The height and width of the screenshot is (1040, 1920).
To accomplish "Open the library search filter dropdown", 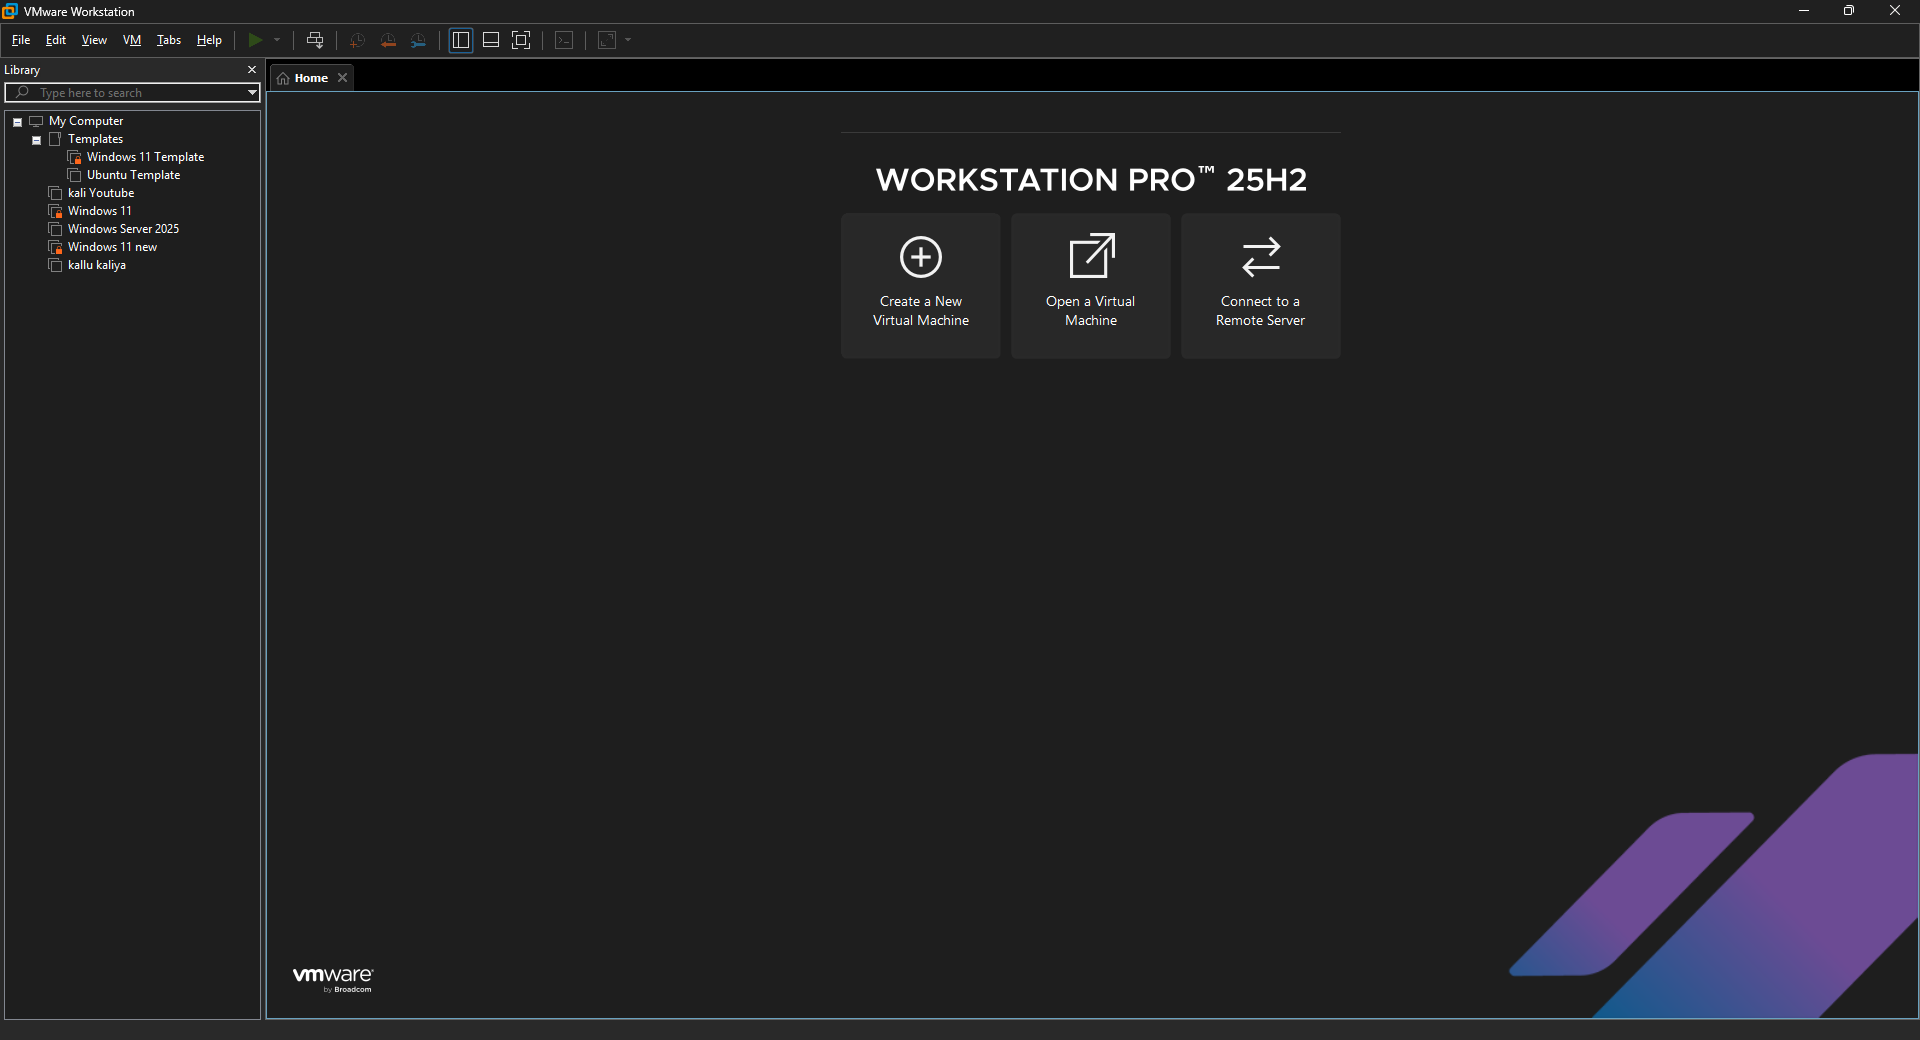I will (x=251, y=92).
